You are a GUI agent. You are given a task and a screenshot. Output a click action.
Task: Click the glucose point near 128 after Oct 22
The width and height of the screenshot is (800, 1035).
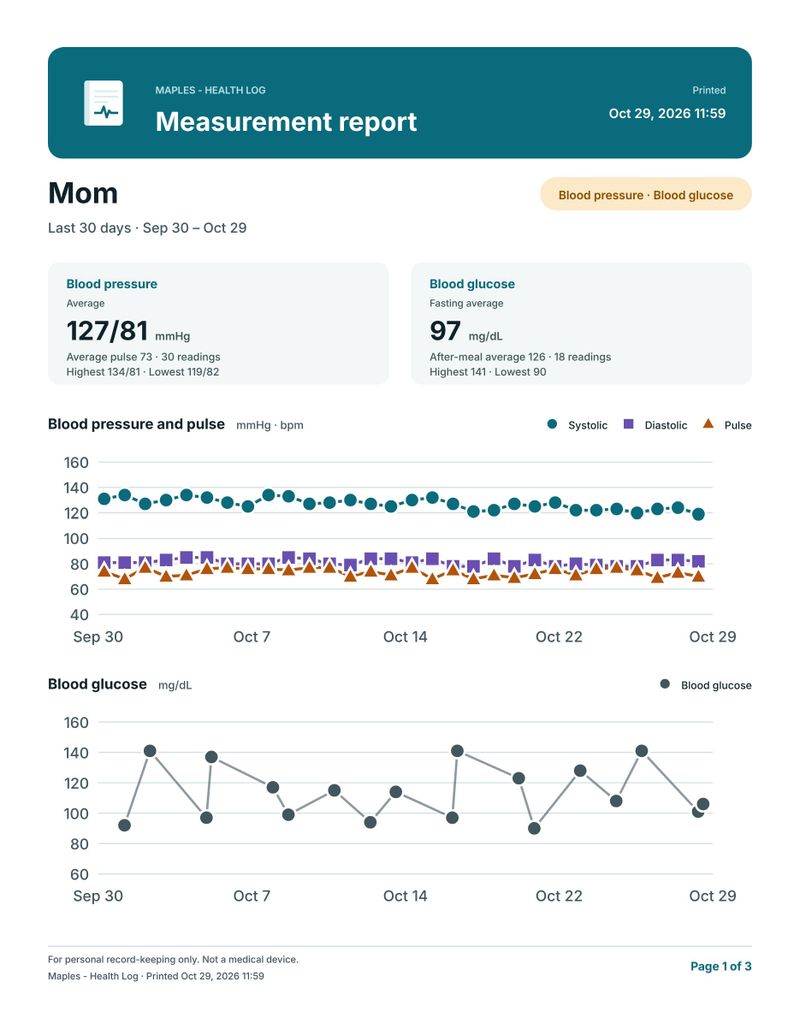(580, 770)
